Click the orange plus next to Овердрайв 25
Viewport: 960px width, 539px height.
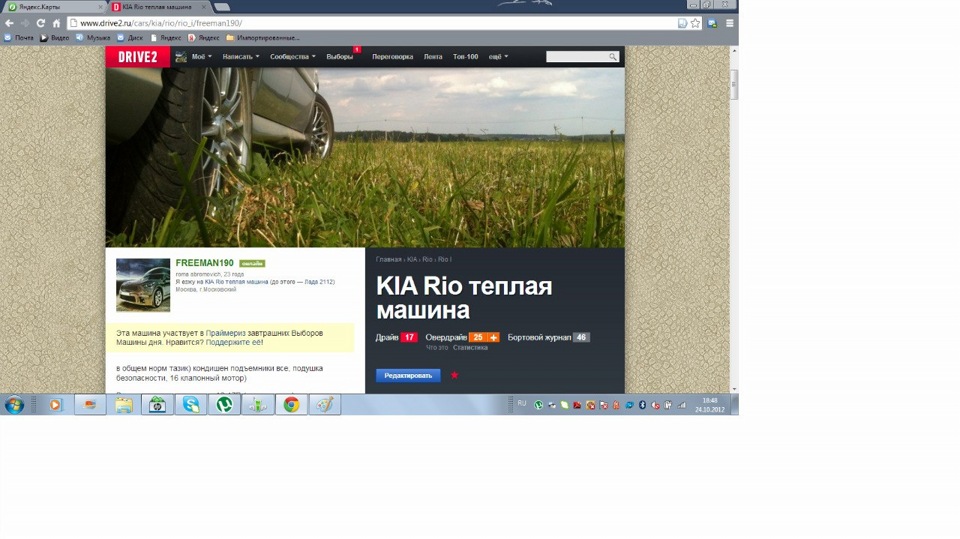point(493,337)
